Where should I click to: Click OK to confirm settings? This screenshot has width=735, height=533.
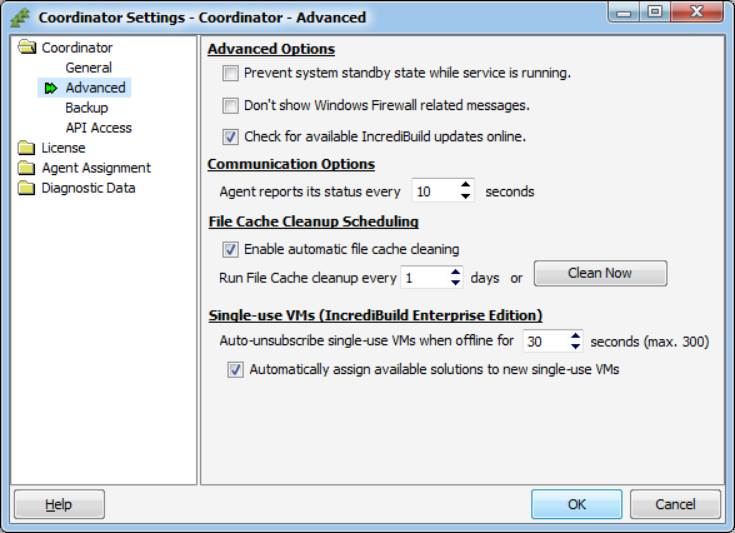(577, 504)
